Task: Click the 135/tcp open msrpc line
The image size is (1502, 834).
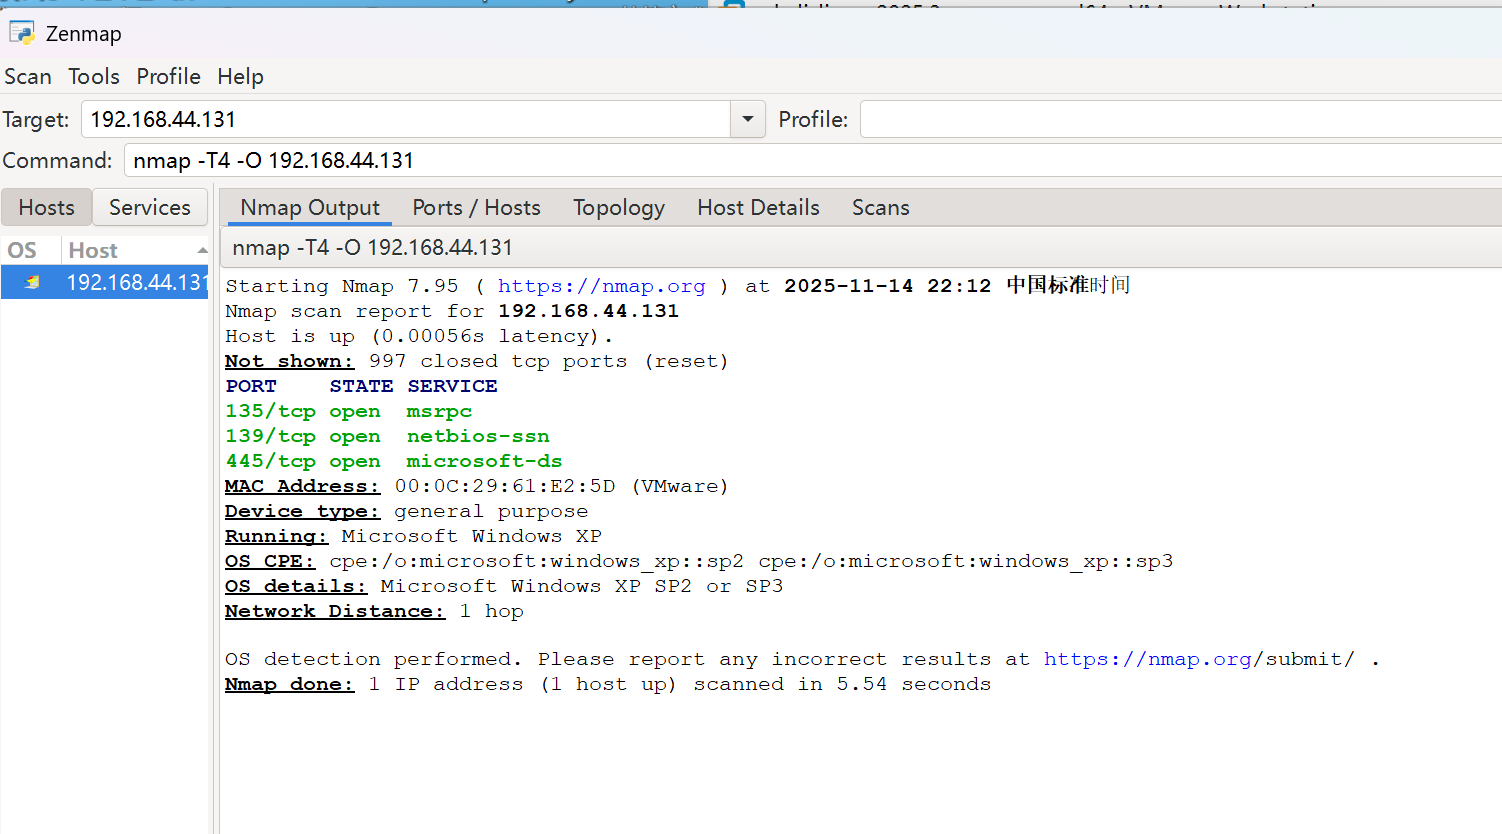Action: click(x=348, y=411)
